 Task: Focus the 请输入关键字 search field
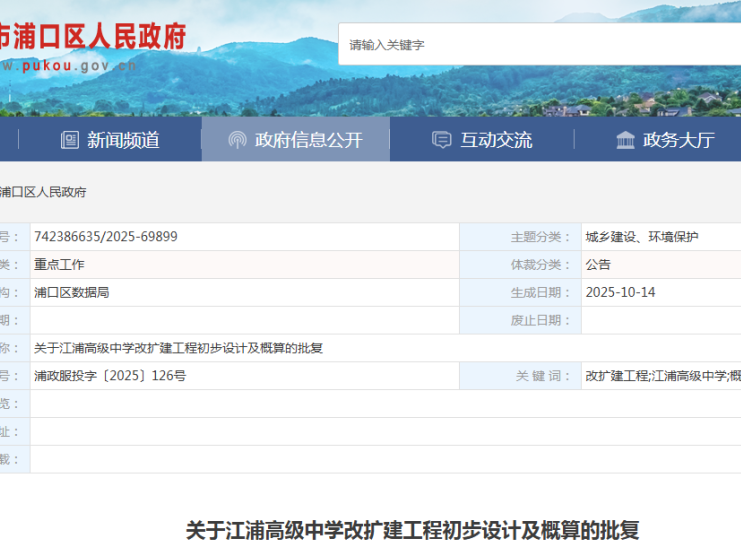tap(540, 45)
